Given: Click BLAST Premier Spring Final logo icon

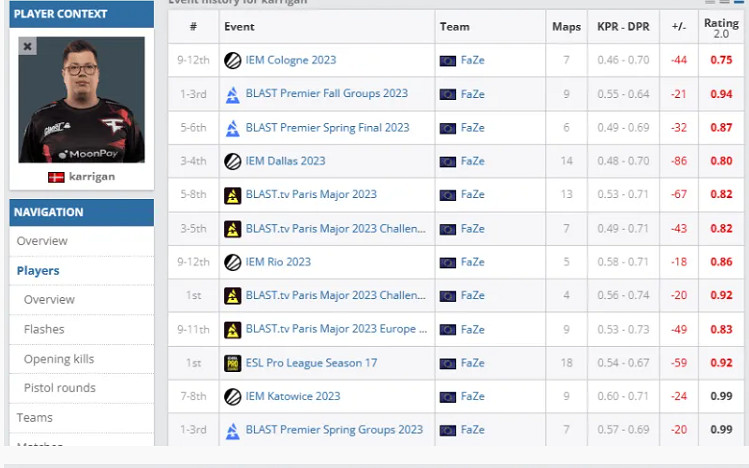Looking at the screenshot, I should point(233,128).
